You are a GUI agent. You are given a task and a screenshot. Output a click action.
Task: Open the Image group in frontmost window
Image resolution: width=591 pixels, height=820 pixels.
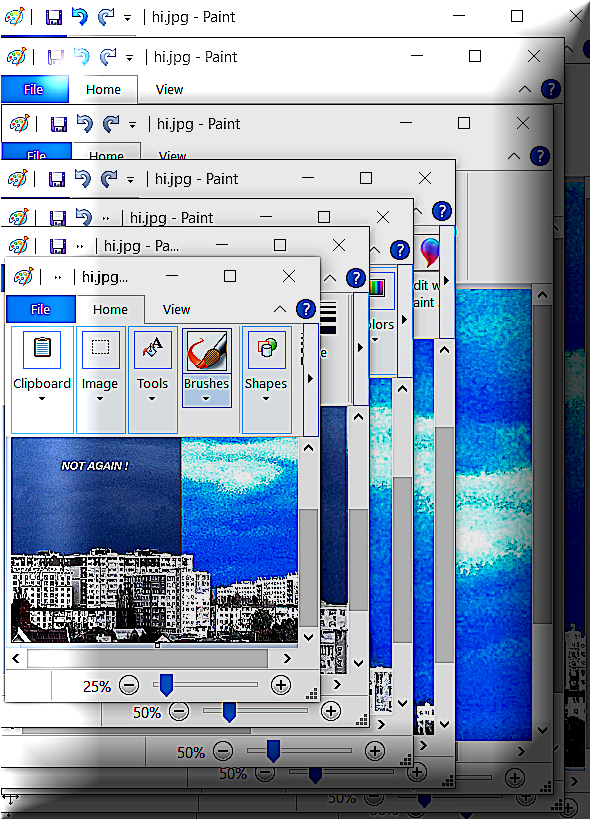click(100, 380)
